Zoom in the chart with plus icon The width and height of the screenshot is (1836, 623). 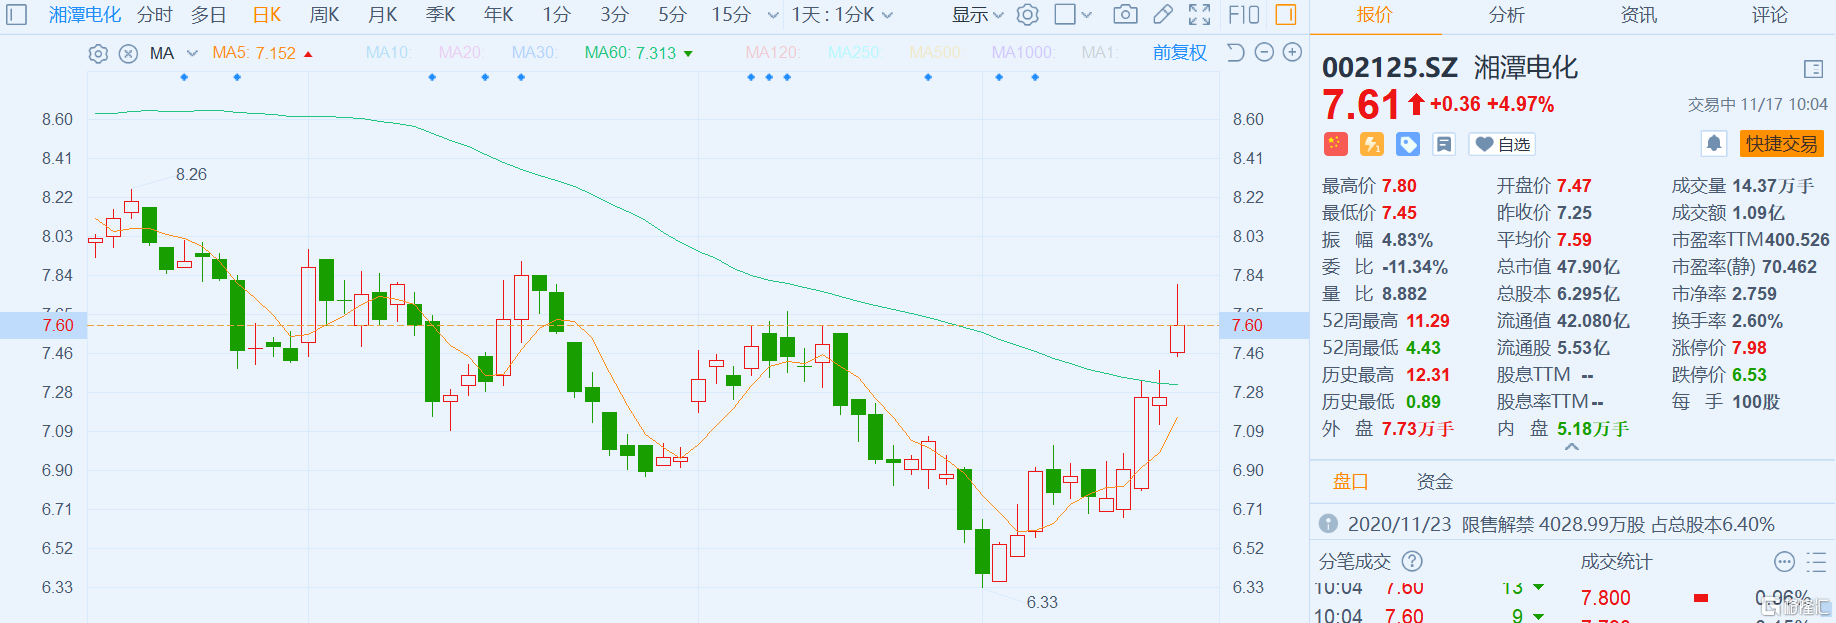coord(1292,53)
